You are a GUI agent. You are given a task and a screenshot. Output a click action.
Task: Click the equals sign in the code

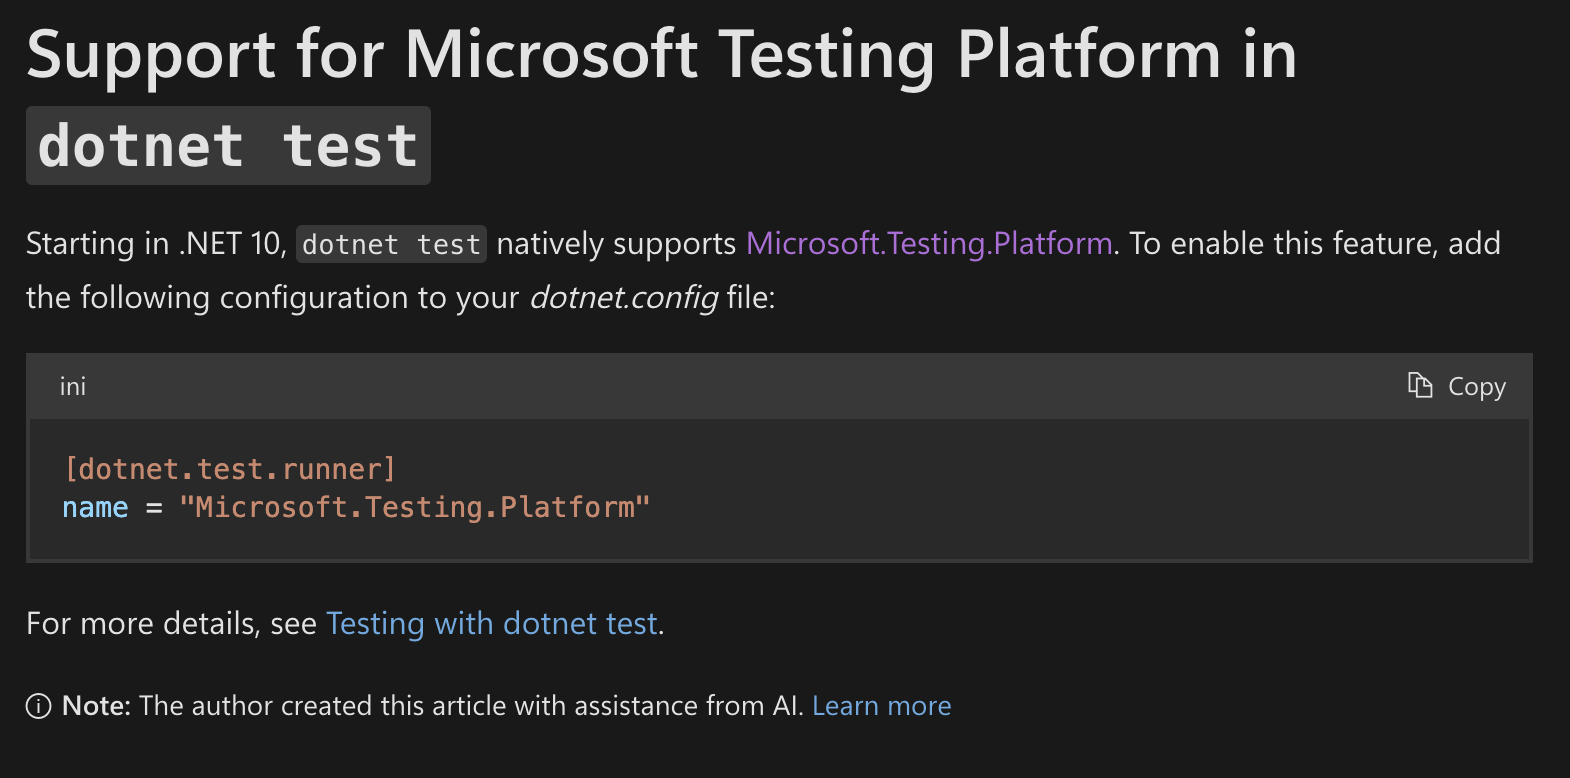(154, 507)
